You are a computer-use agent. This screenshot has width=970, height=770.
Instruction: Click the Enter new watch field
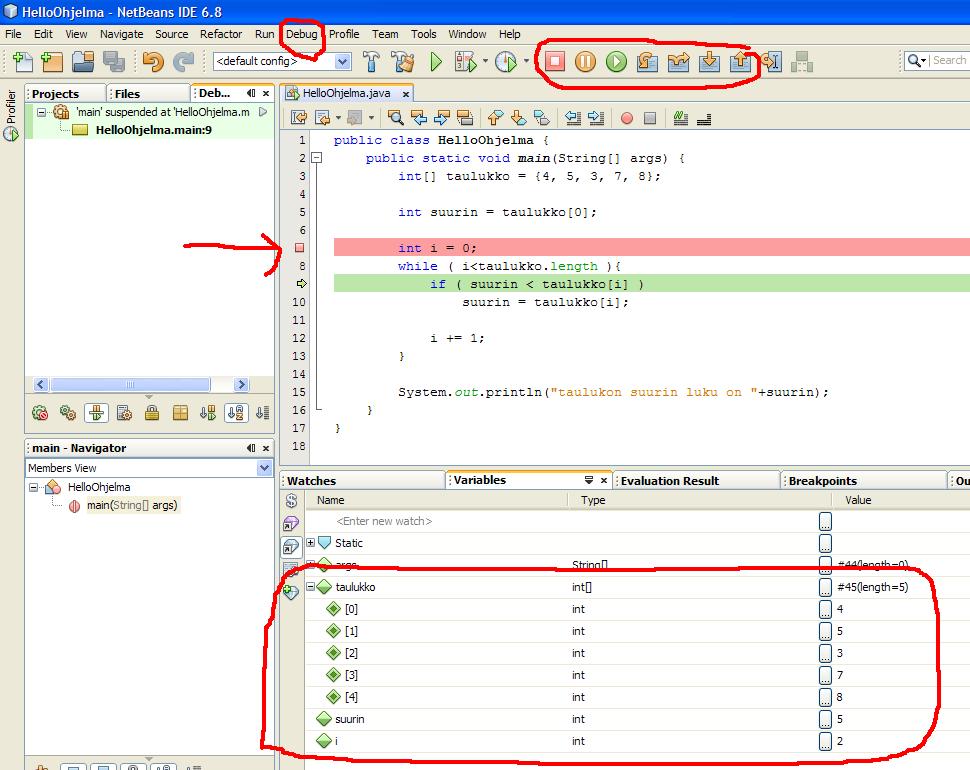tap(384, 521)
